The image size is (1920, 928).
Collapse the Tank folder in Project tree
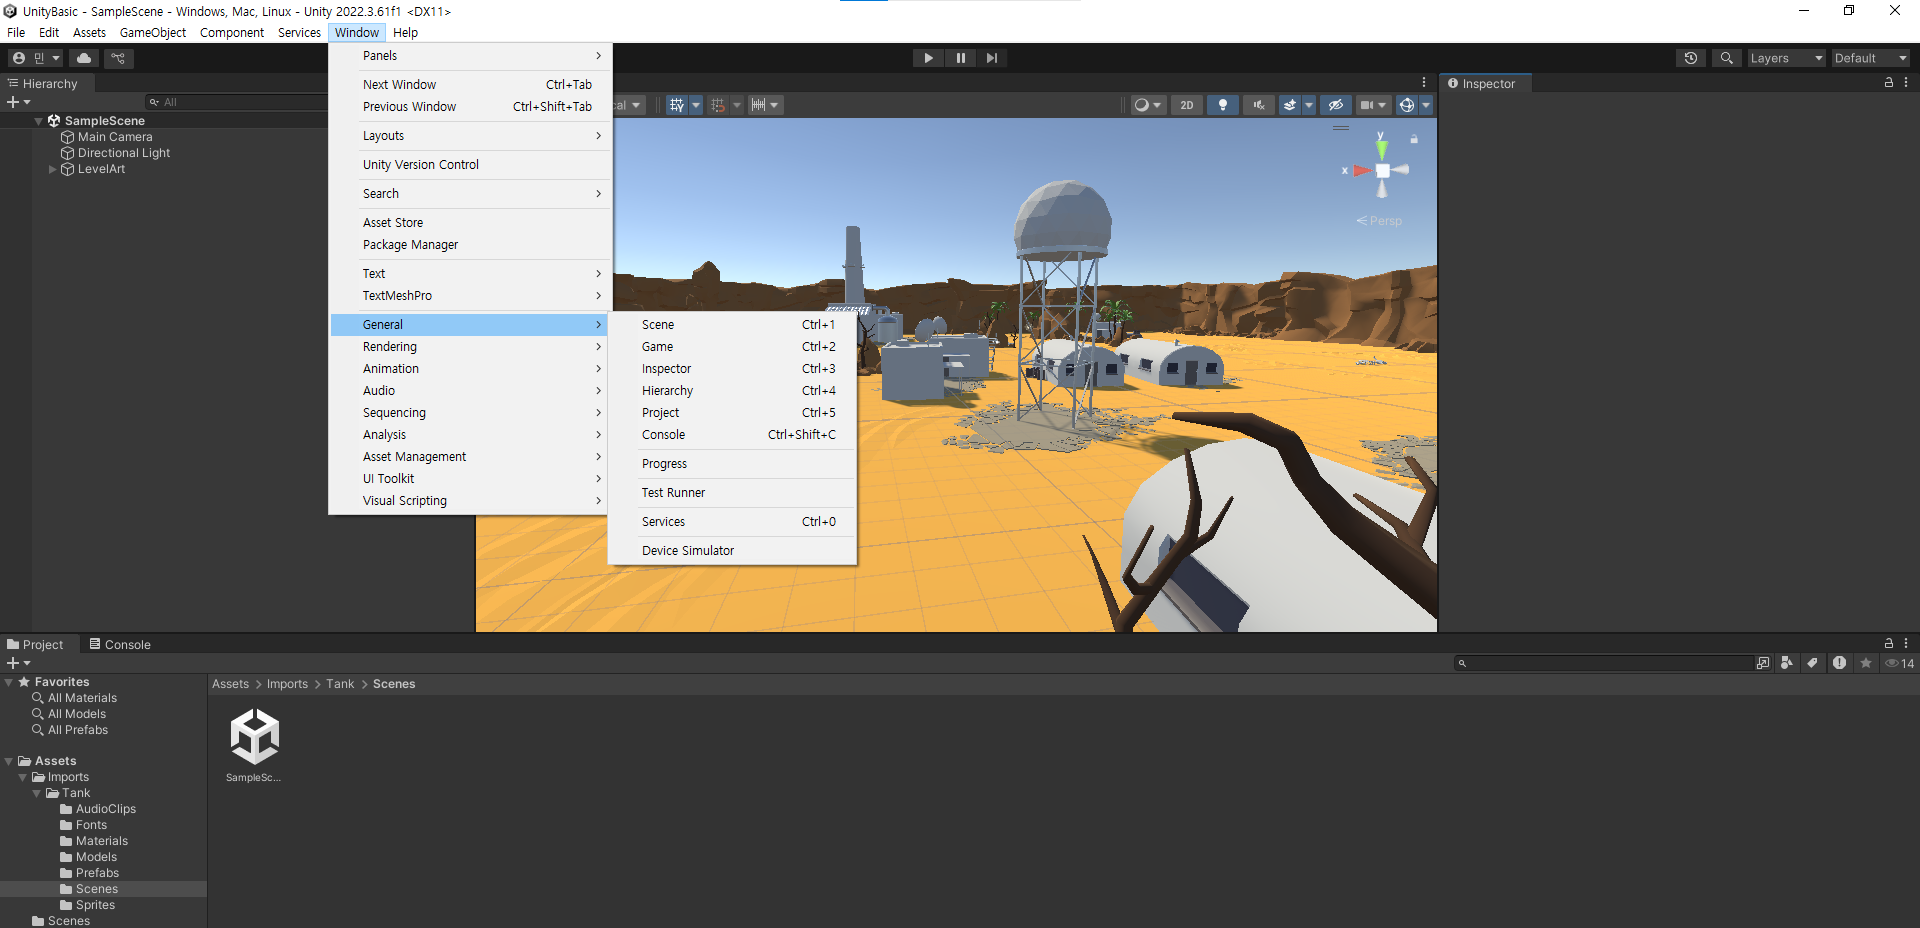[37, 793]
